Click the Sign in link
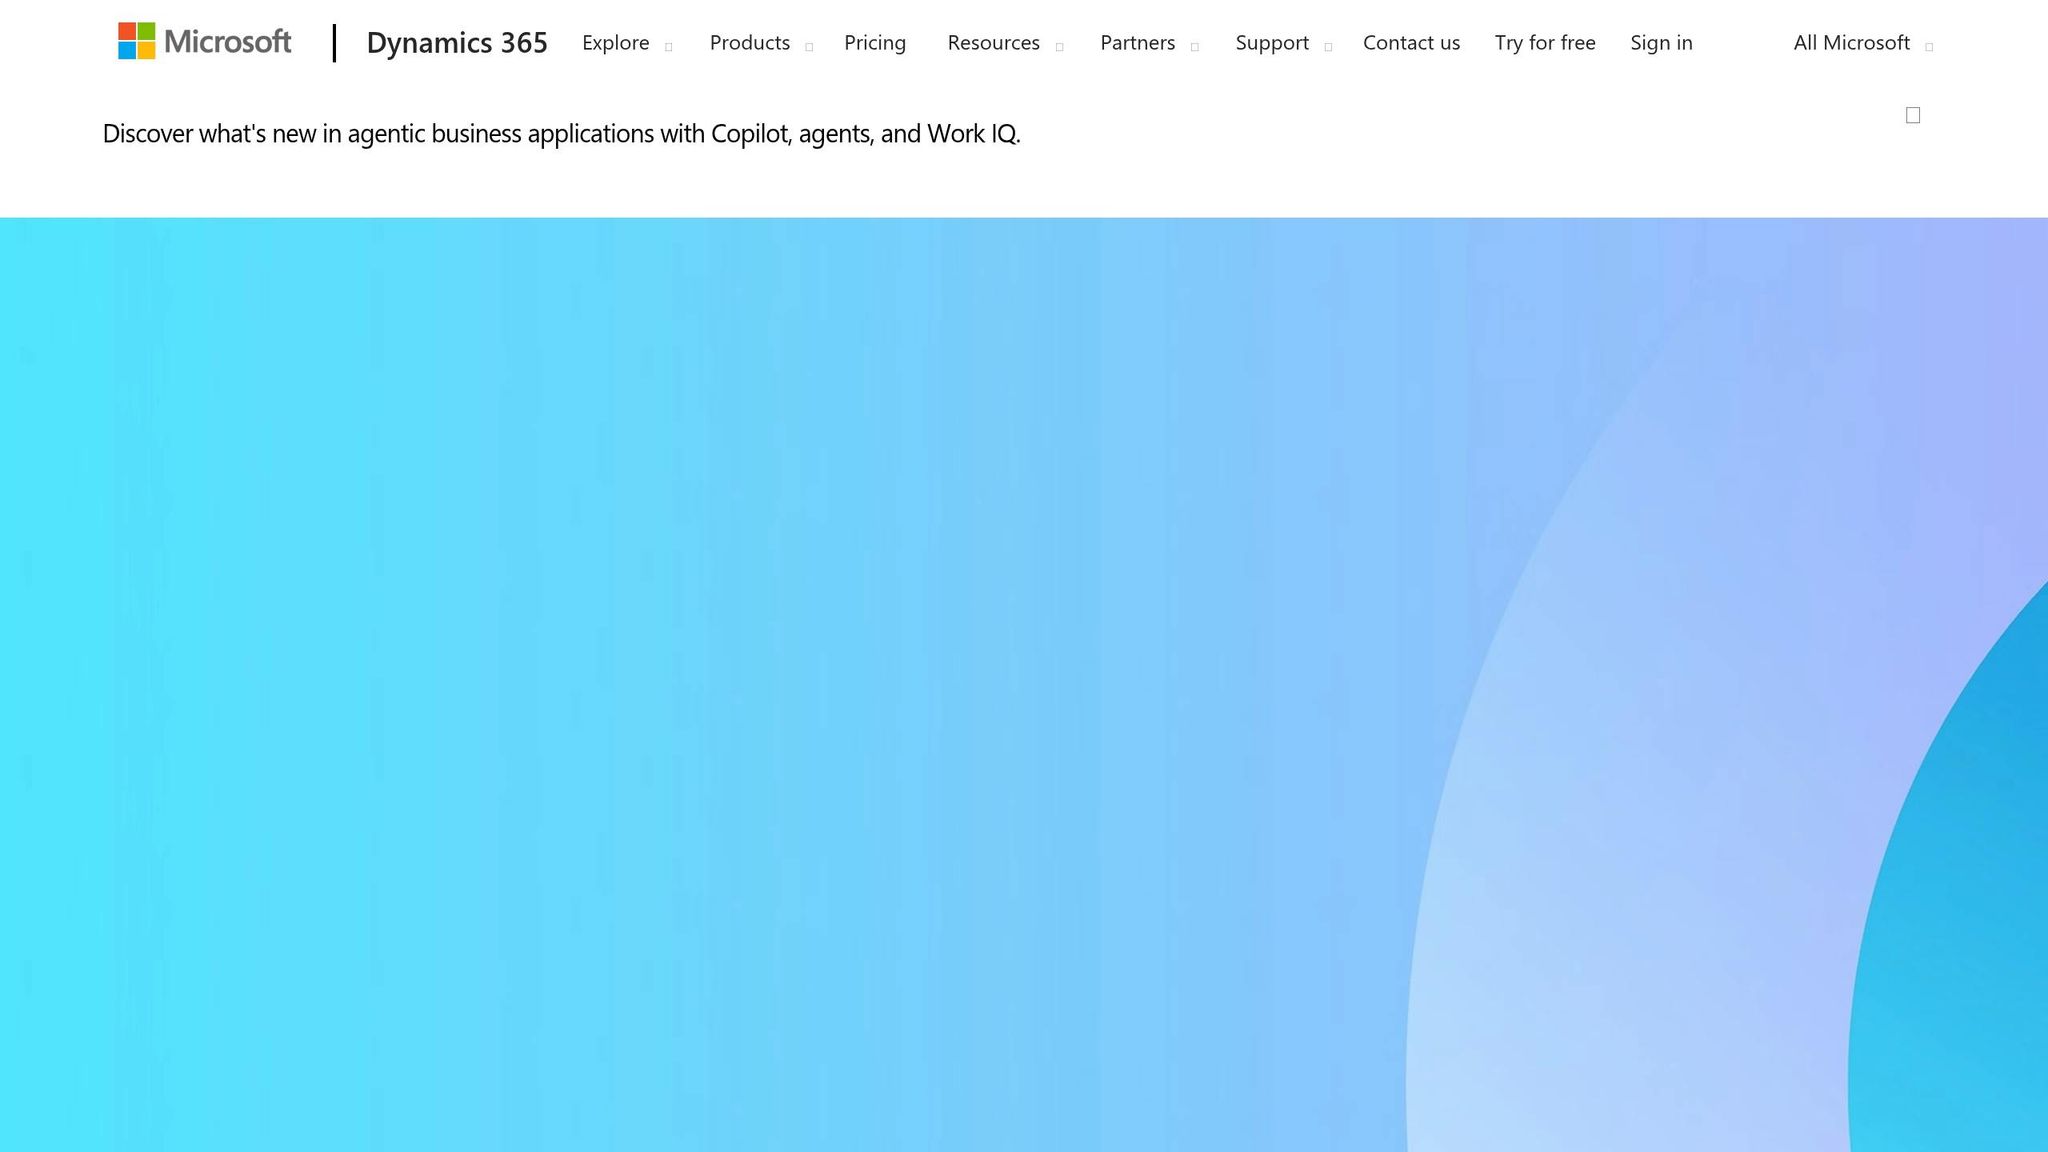The width and height of the screenshot is (2048, 1152). 1661,42
